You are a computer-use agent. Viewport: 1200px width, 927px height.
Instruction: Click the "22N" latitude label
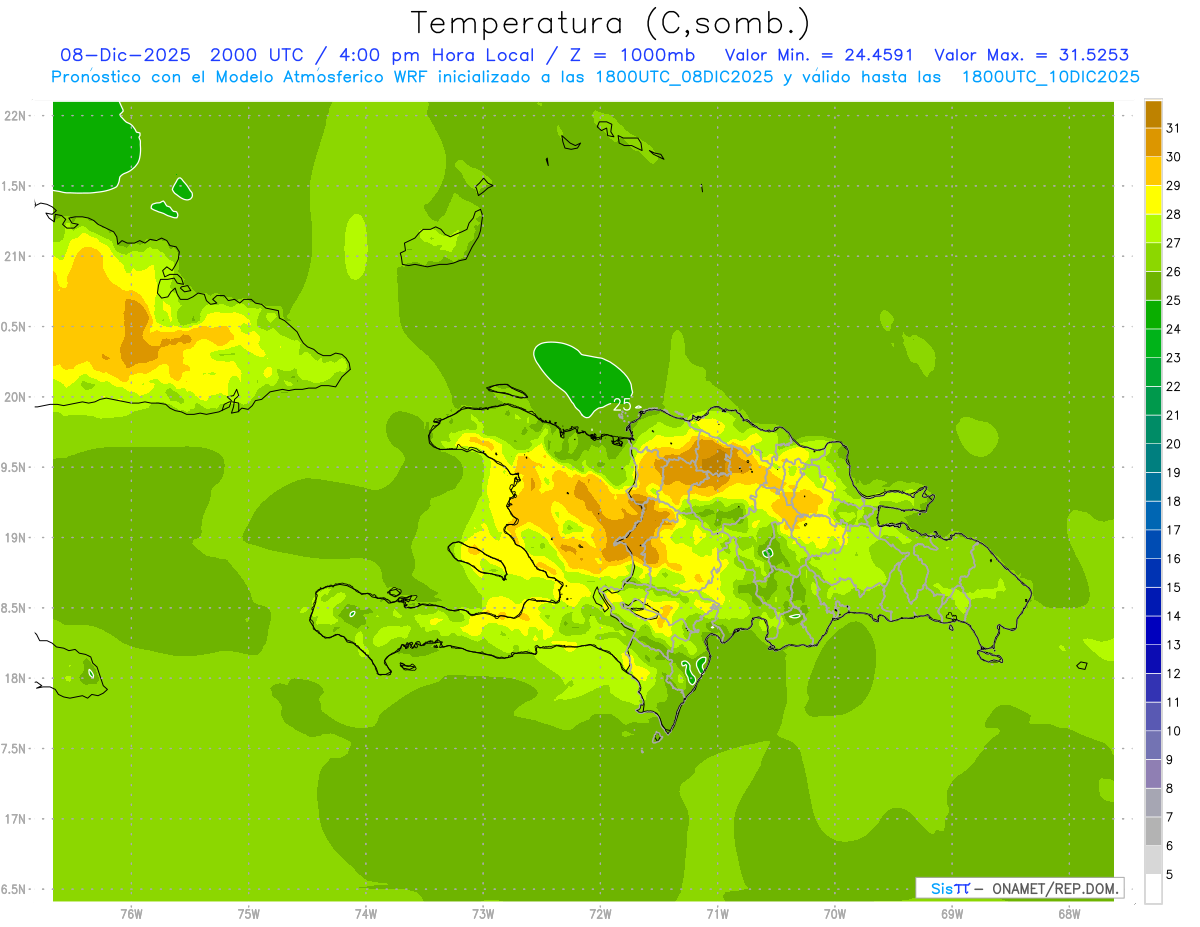[x=16, y=116]
